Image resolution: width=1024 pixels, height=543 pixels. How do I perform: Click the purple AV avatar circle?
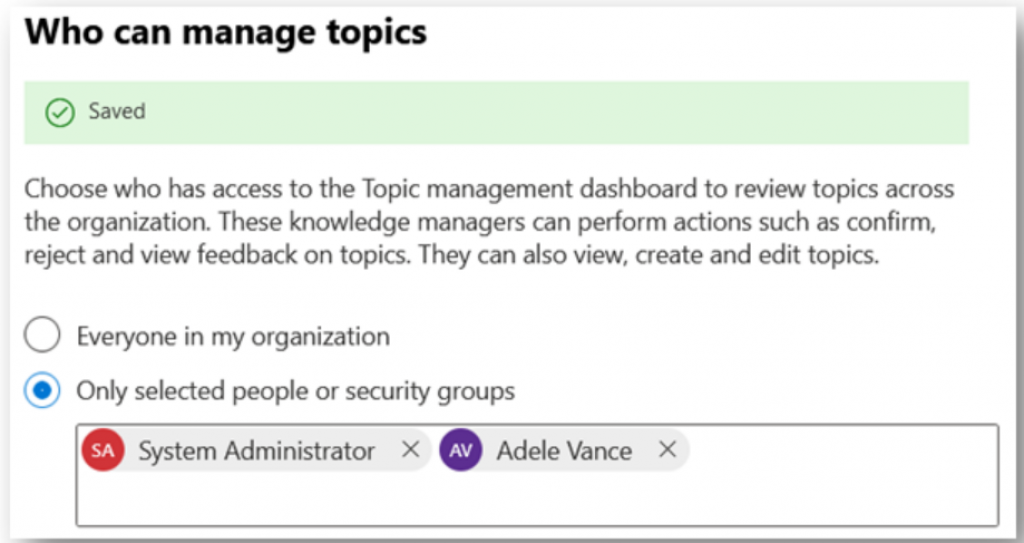tap(460, 450)
